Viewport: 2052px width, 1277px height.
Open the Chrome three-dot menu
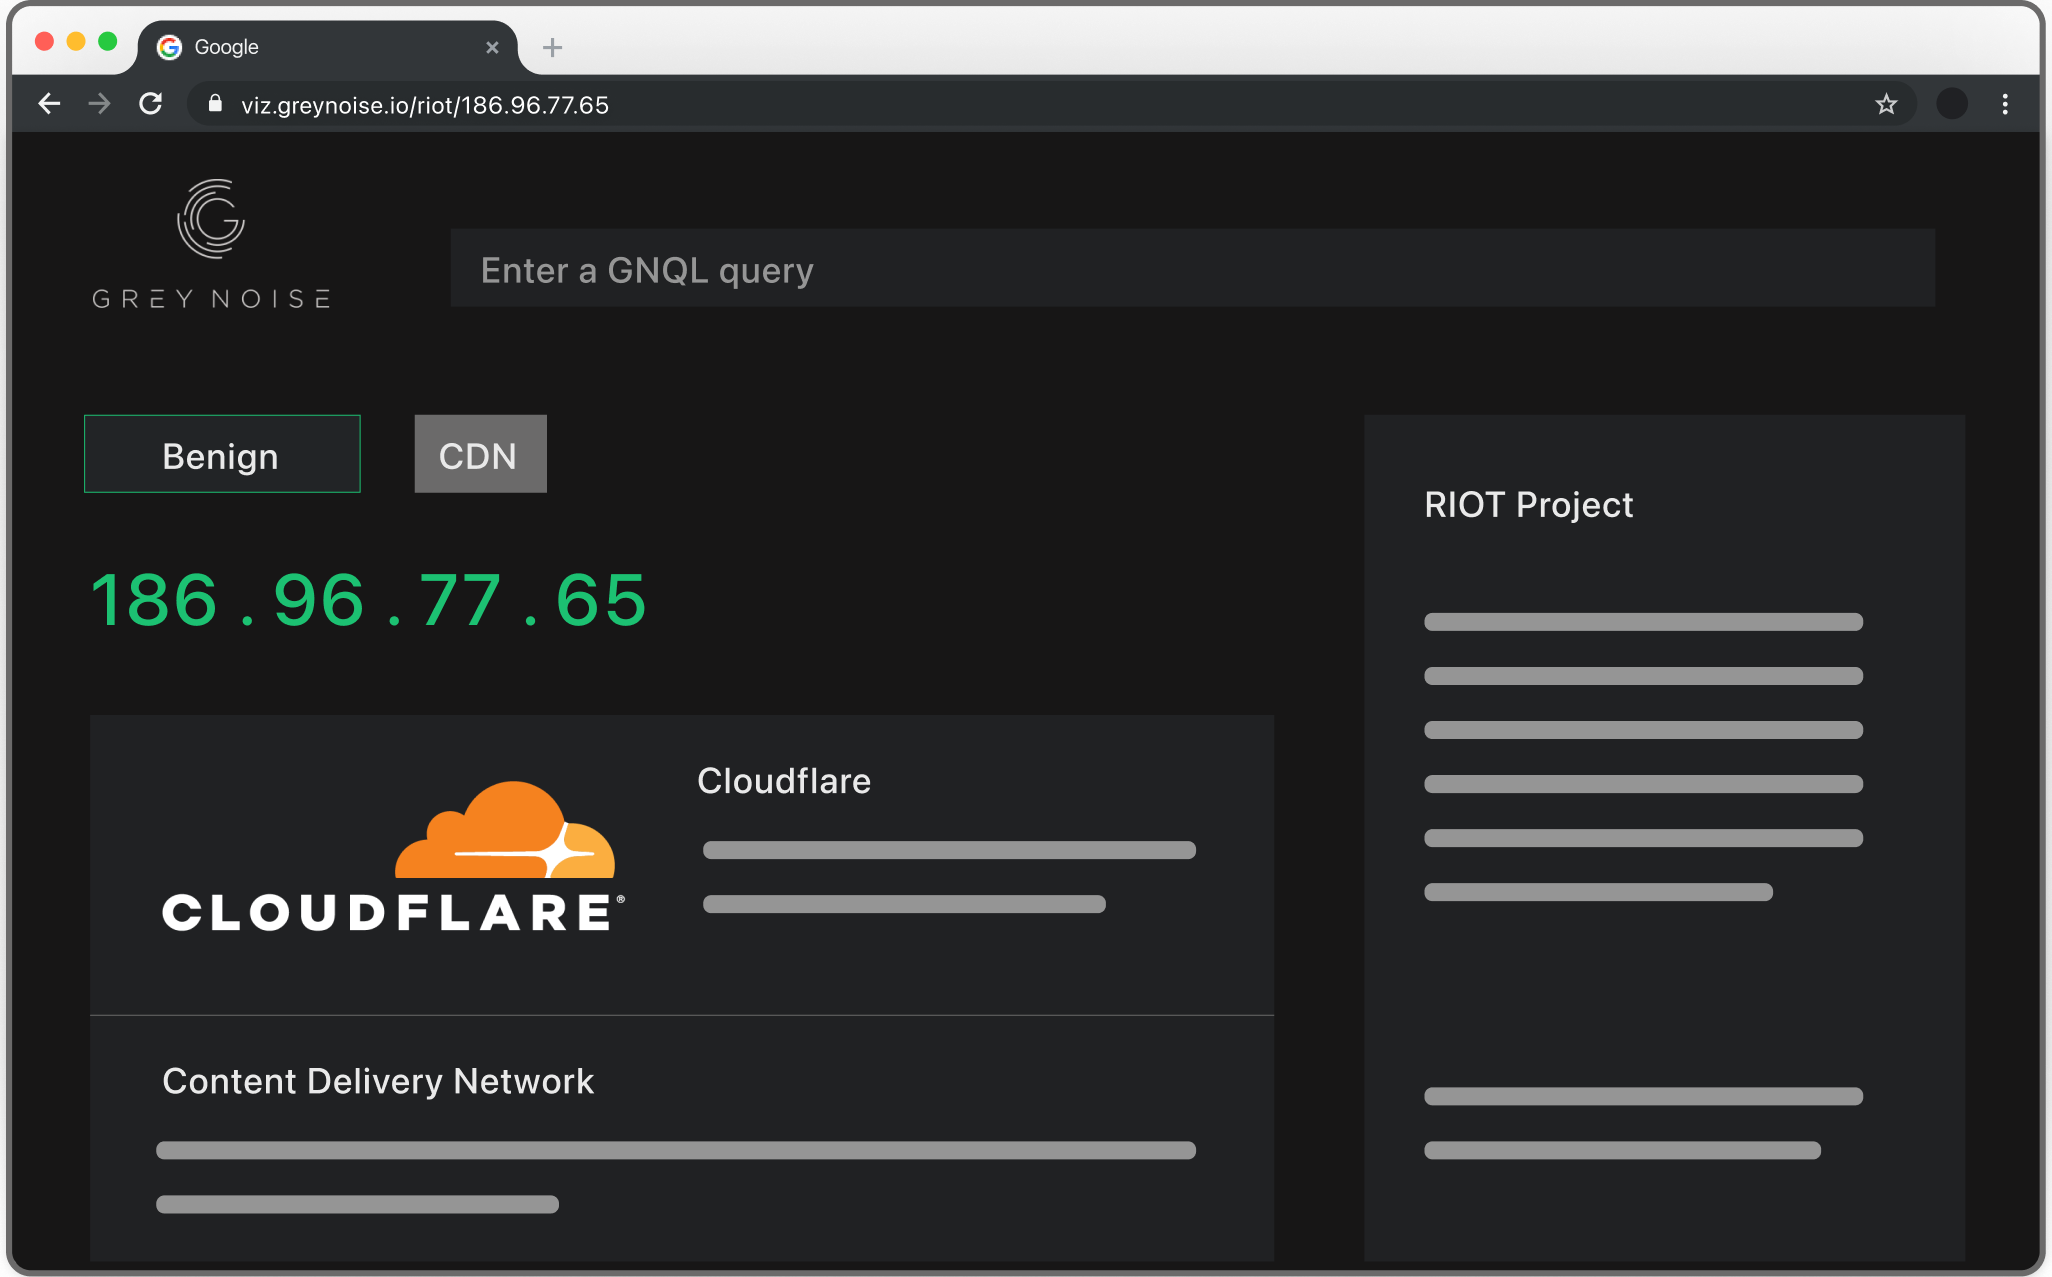pos(2005,104)
